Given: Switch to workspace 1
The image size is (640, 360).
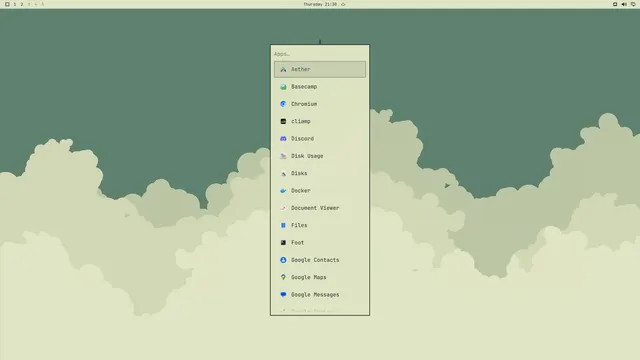Looking at the screenshot, I should pos(15,4).
